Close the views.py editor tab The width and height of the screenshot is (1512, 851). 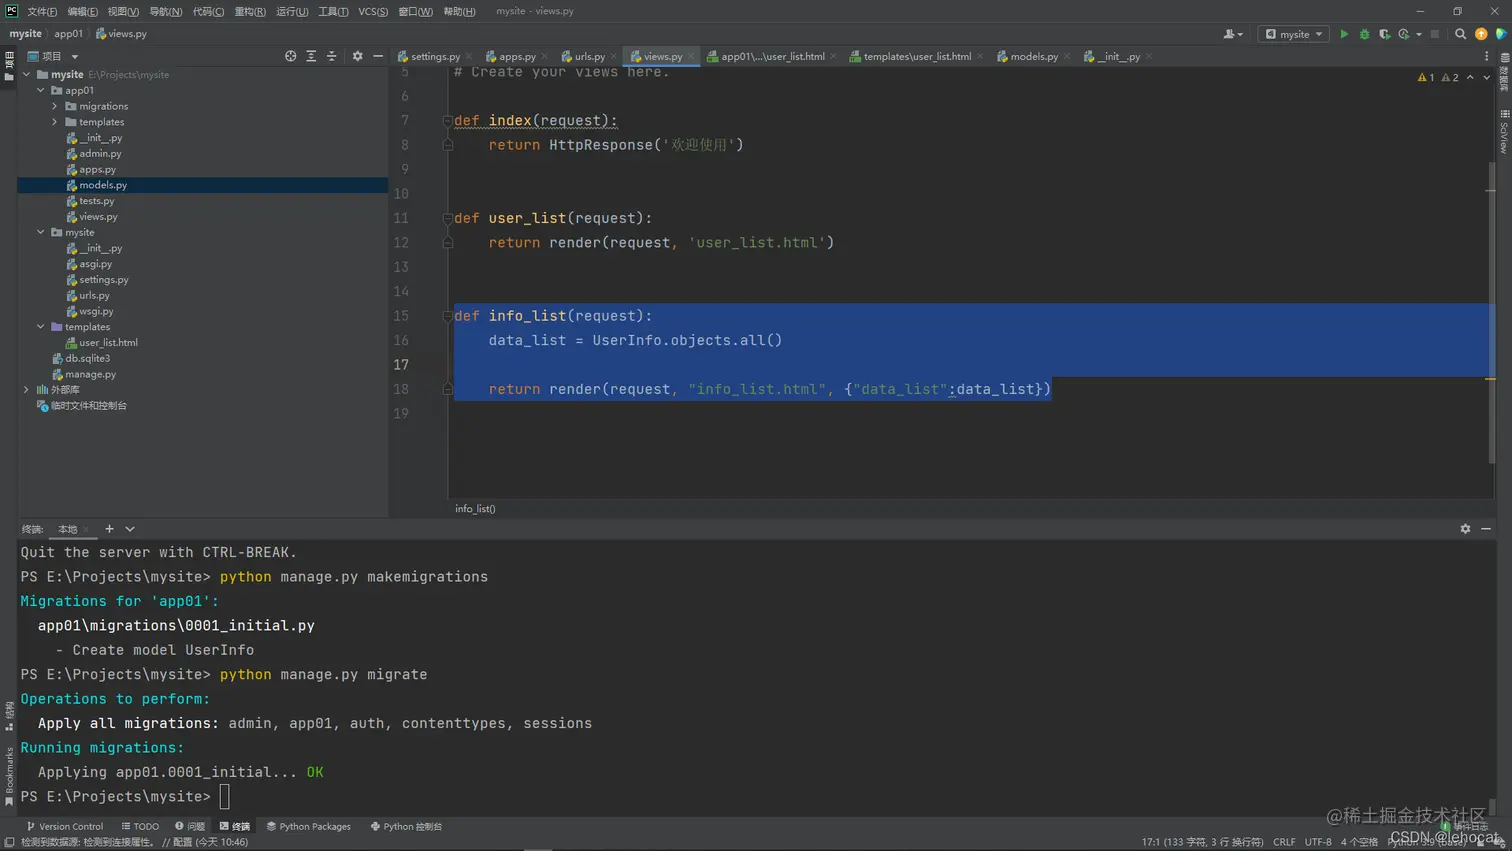691,57
